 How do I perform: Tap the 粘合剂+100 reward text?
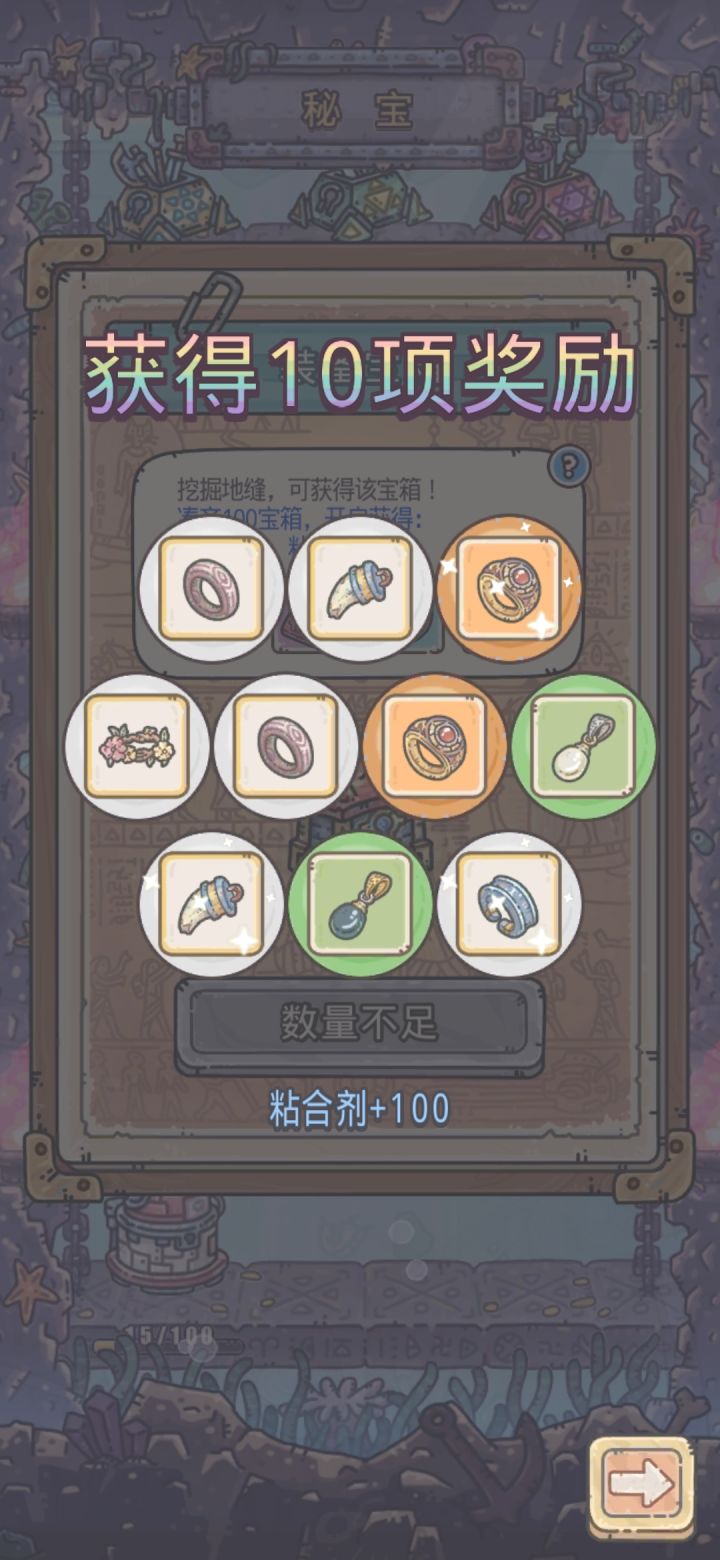360,1109
